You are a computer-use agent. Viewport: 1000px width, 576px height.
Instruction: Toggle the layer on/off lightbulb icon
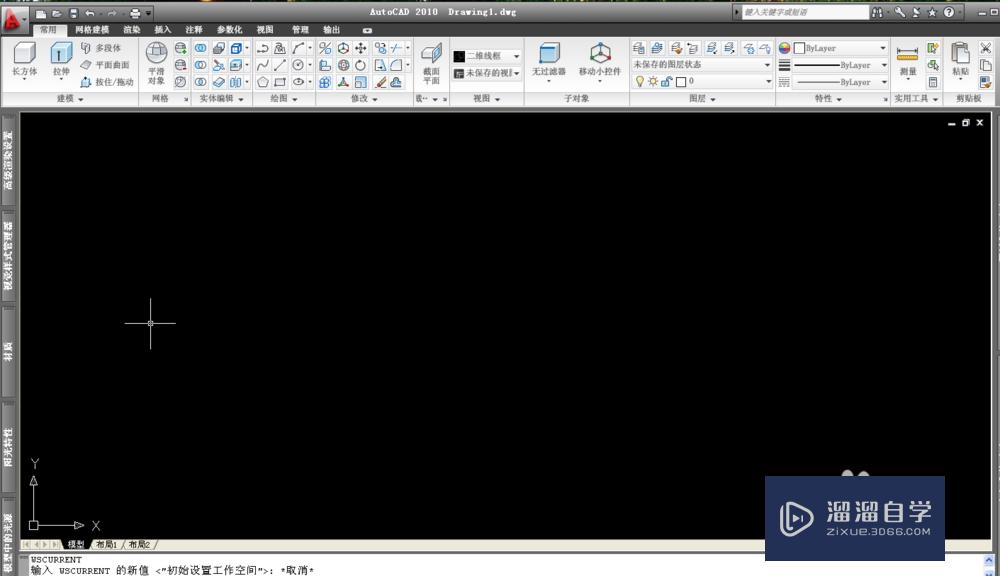(640, 81)
